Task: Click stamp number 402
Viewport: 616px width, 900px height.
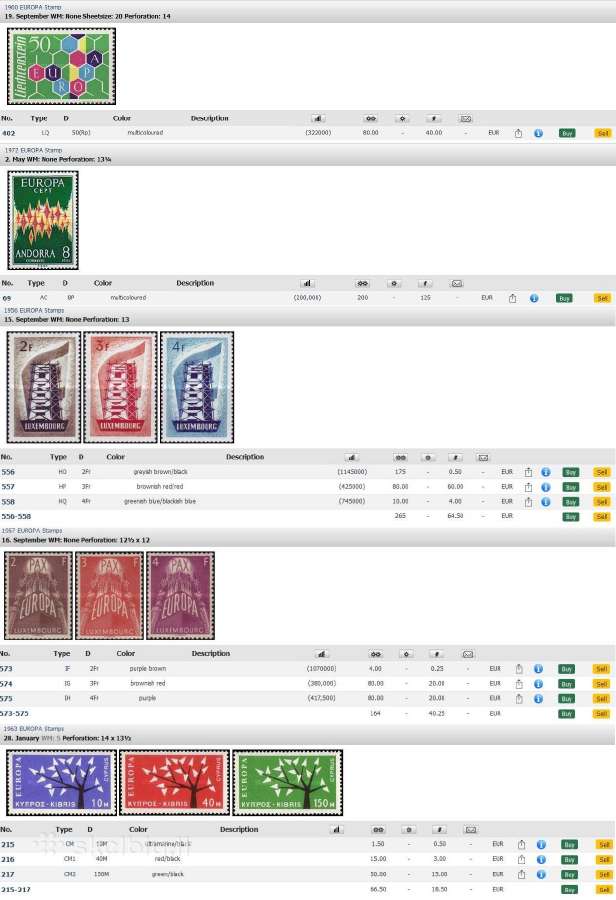Action: pyautogui.click(x=9, y=133)
